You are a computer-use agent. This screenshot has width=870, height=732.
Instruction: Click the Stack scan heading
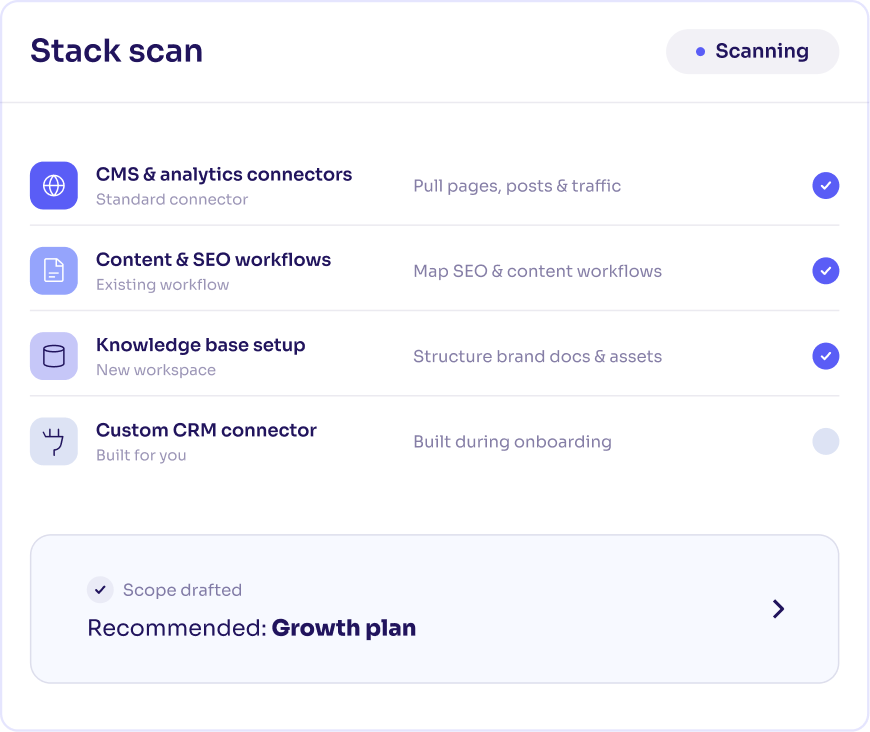tap(117, 51)
